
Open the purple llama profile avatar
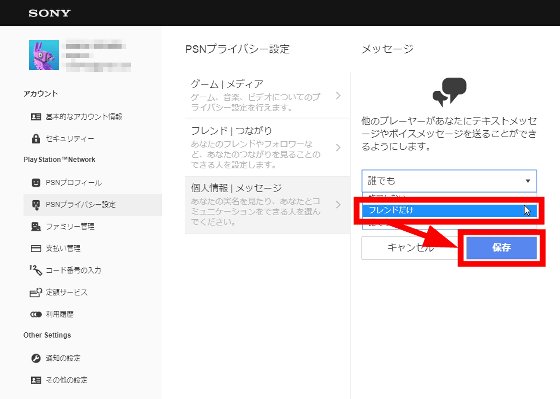[x=44, y=55]
